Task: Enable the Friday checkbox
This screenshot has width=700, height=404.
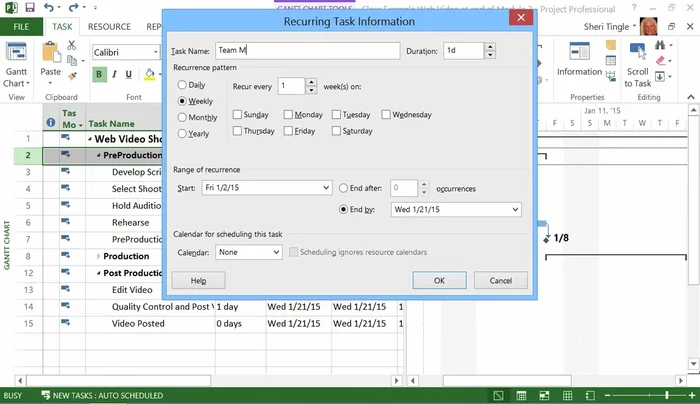Action: [x=288, y=131]
